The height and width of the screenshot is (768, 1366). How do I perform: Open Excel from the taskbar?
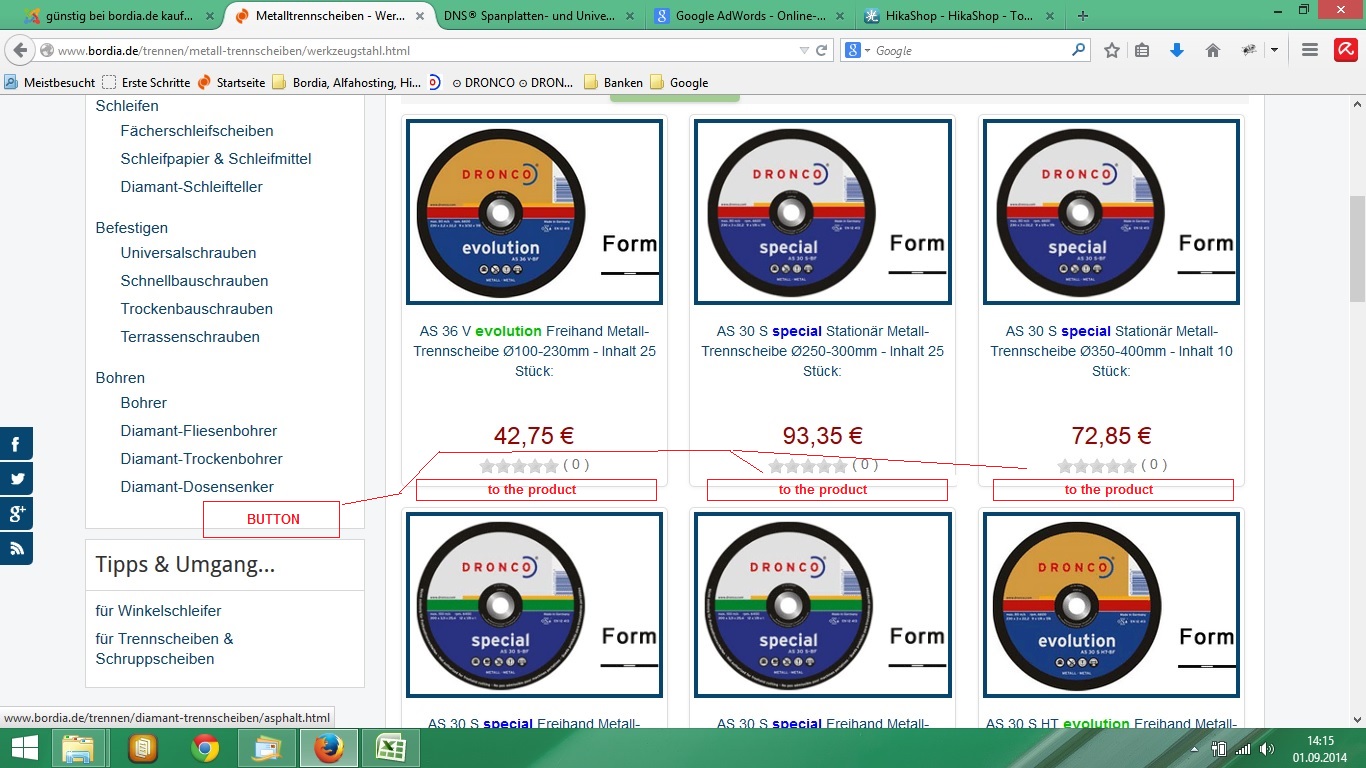(x=389, y=748)
